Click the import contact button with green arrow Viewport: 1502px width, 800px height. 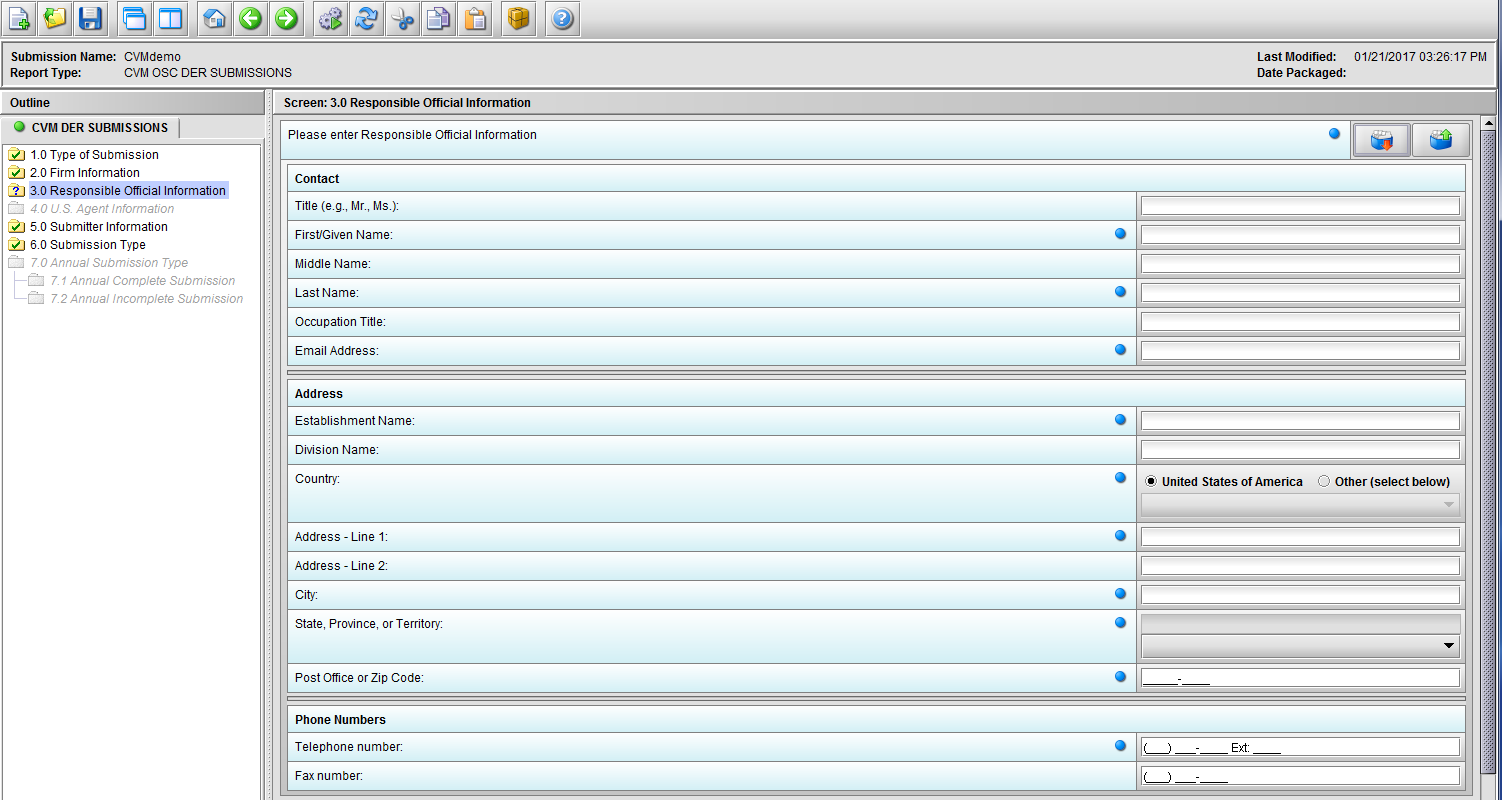coord(1441,141)
